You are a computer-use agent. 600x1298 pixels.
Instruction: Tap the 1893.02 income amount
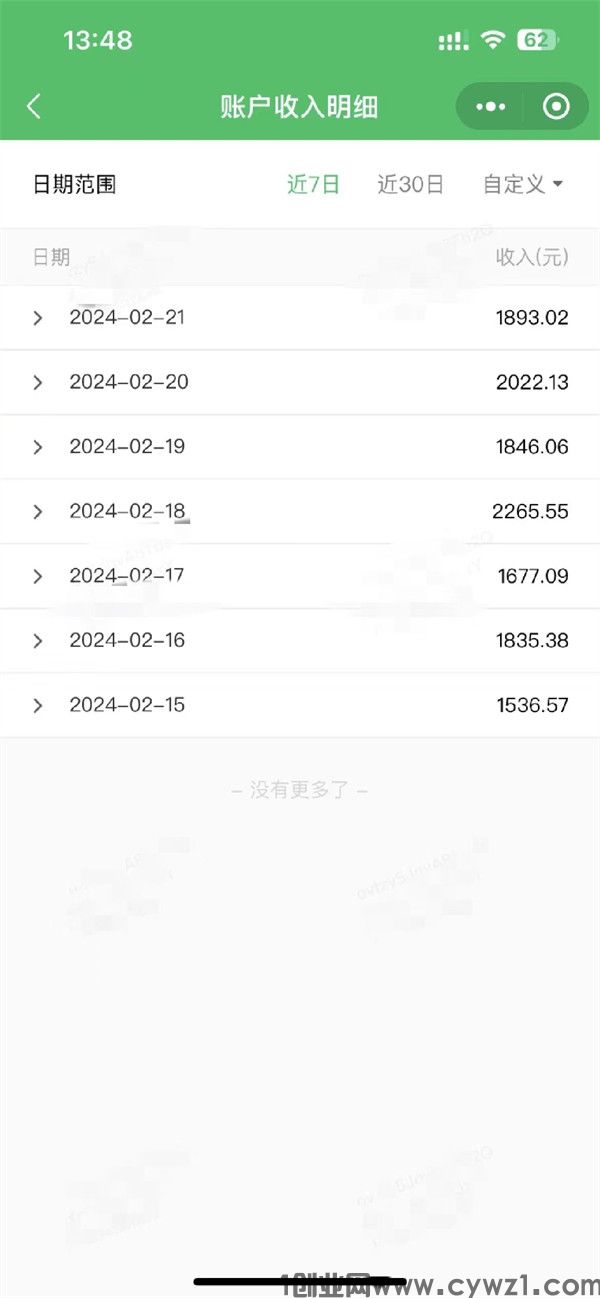[532, 318]
